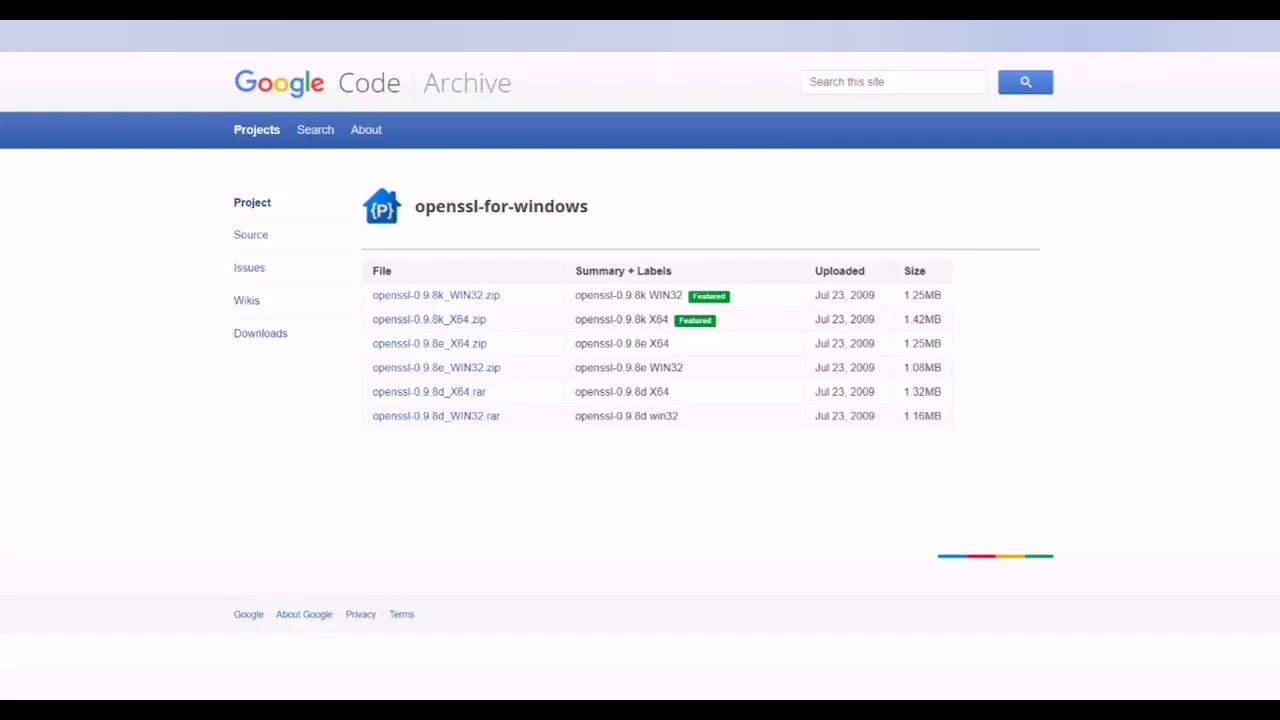The width and height of the screenshot is (1280, 720).
Task: Download openssl-0.9.8e_X64.zip
Action: tap(429, 343)
